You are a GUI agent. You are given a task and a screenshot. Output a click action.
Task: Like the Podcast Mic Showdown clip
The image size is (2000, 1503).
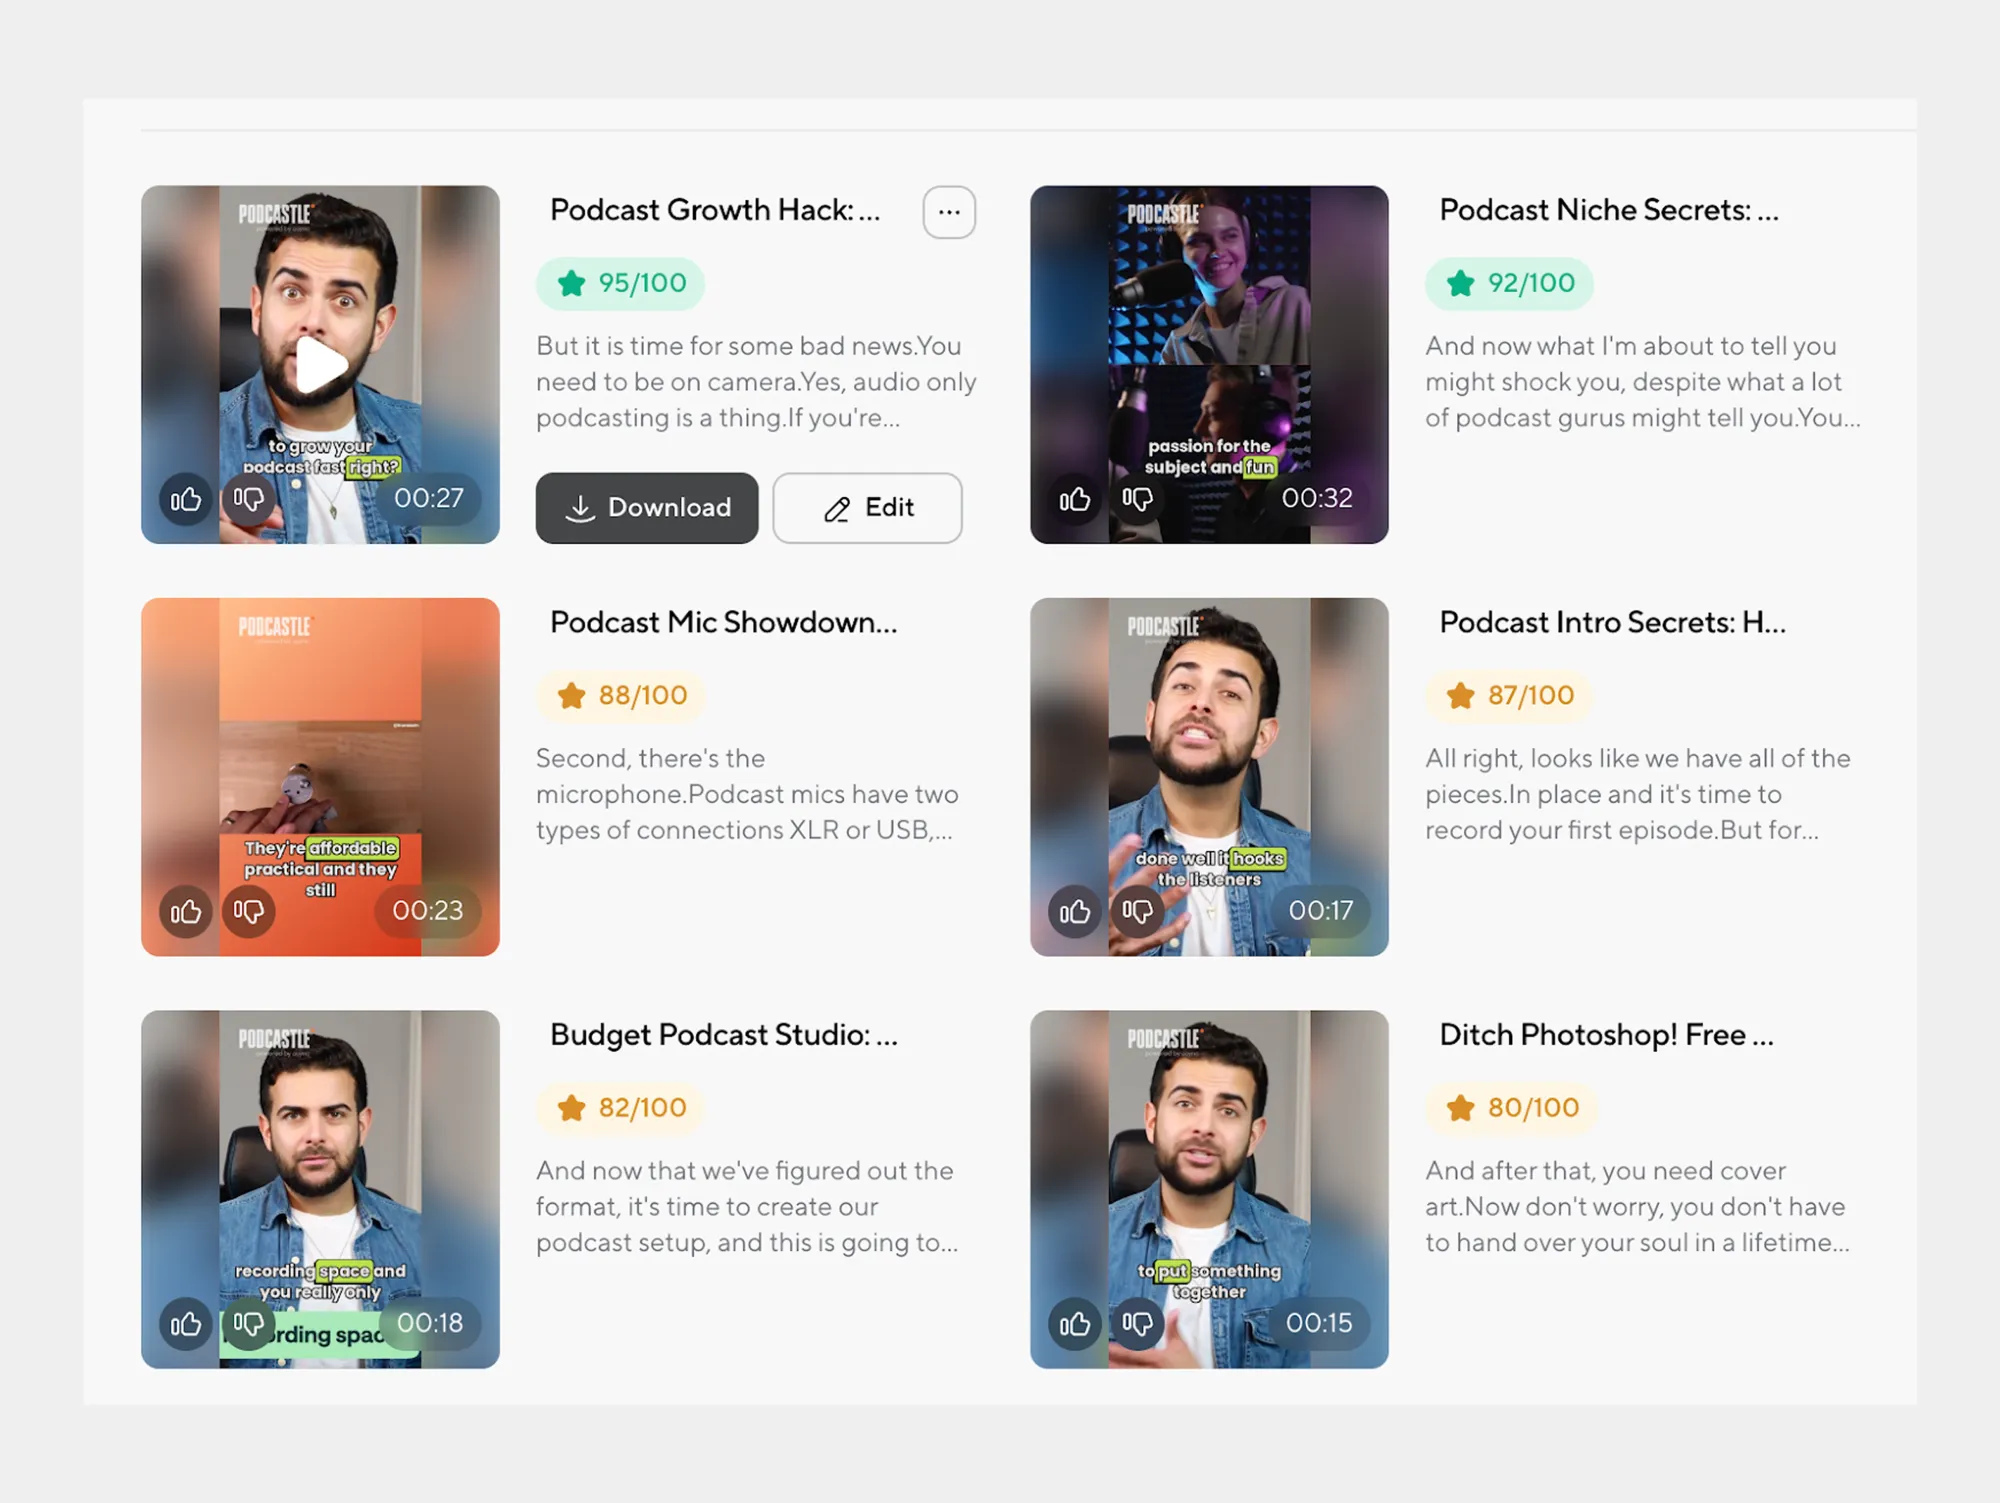click(x=186, y=911)
